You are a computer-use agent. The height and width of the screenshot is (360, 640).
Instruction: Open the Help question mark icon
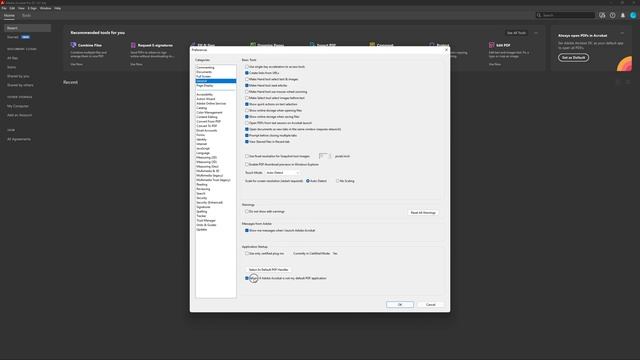[613, 15]
